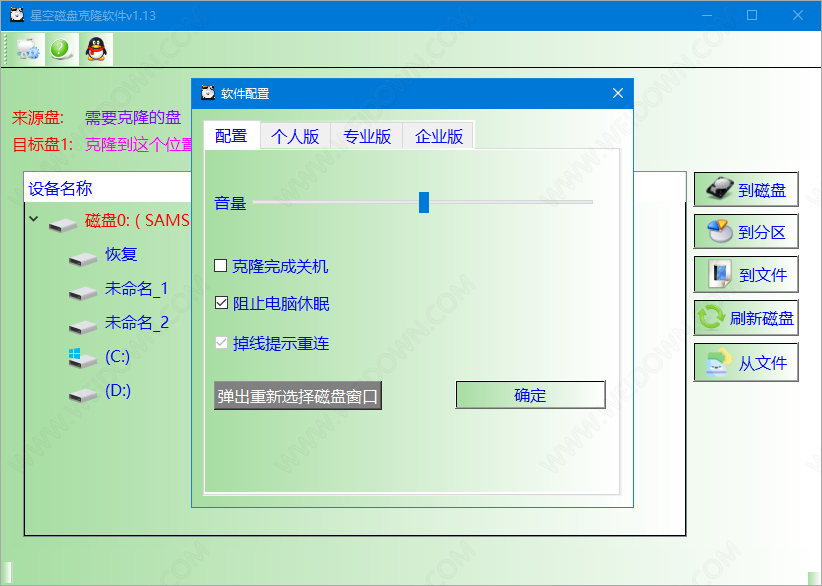Enable the 克隆完成关机 checkbox

[221, 266]
